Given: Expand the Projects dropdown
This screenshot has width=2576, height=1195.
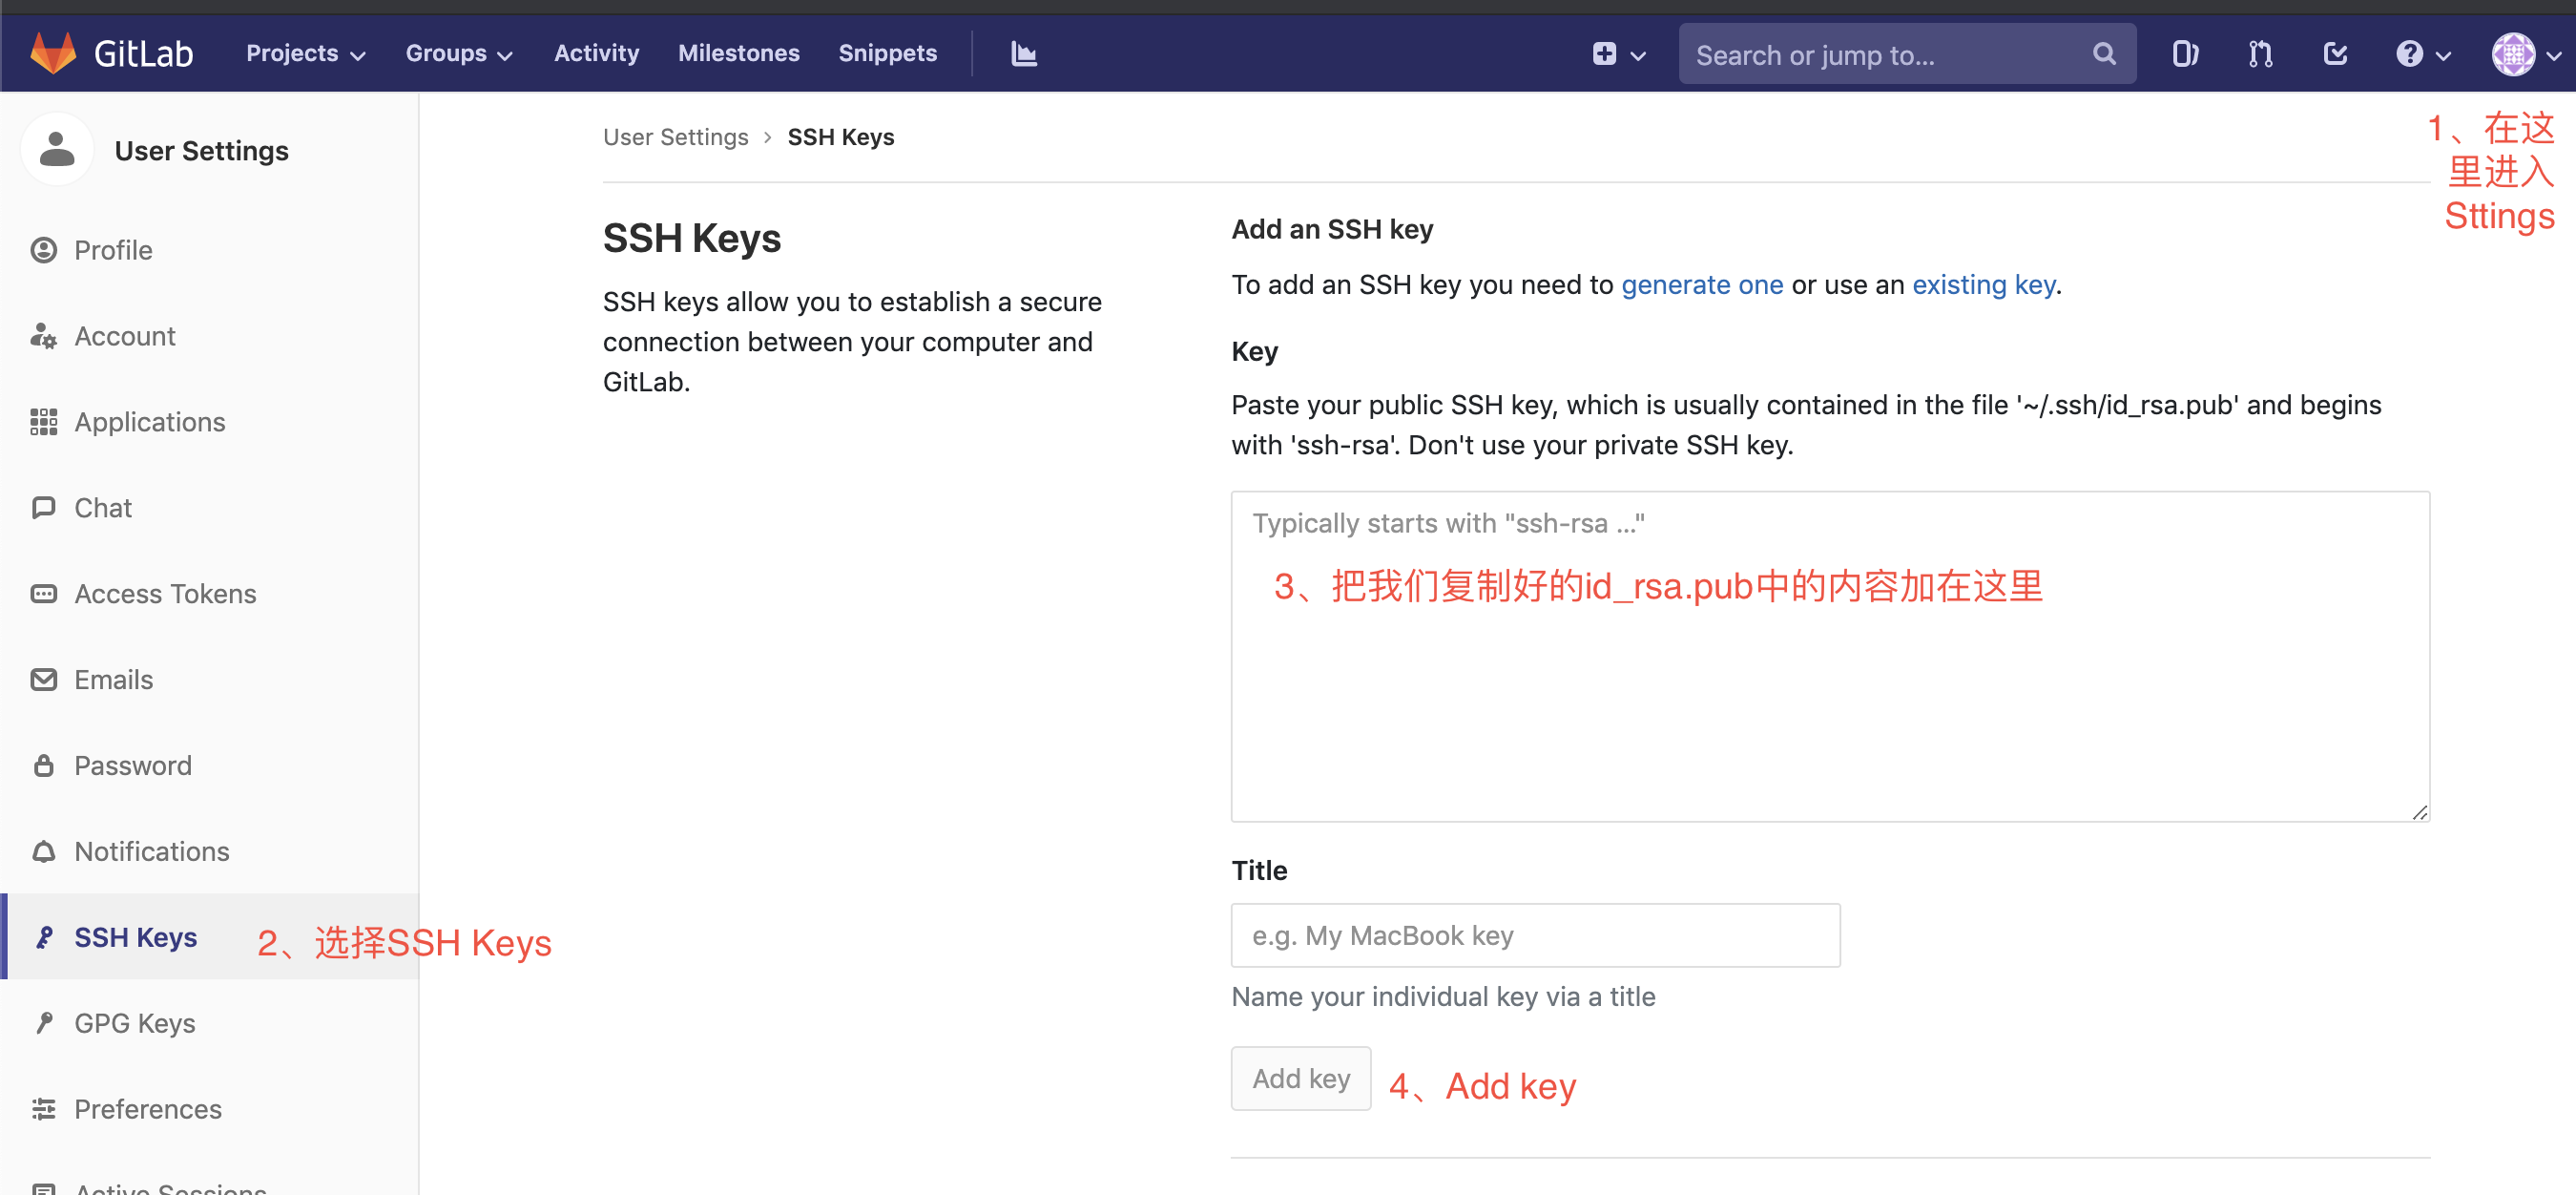Looking at the screenshot, I should pyautogui.click(x=306, y=53).
